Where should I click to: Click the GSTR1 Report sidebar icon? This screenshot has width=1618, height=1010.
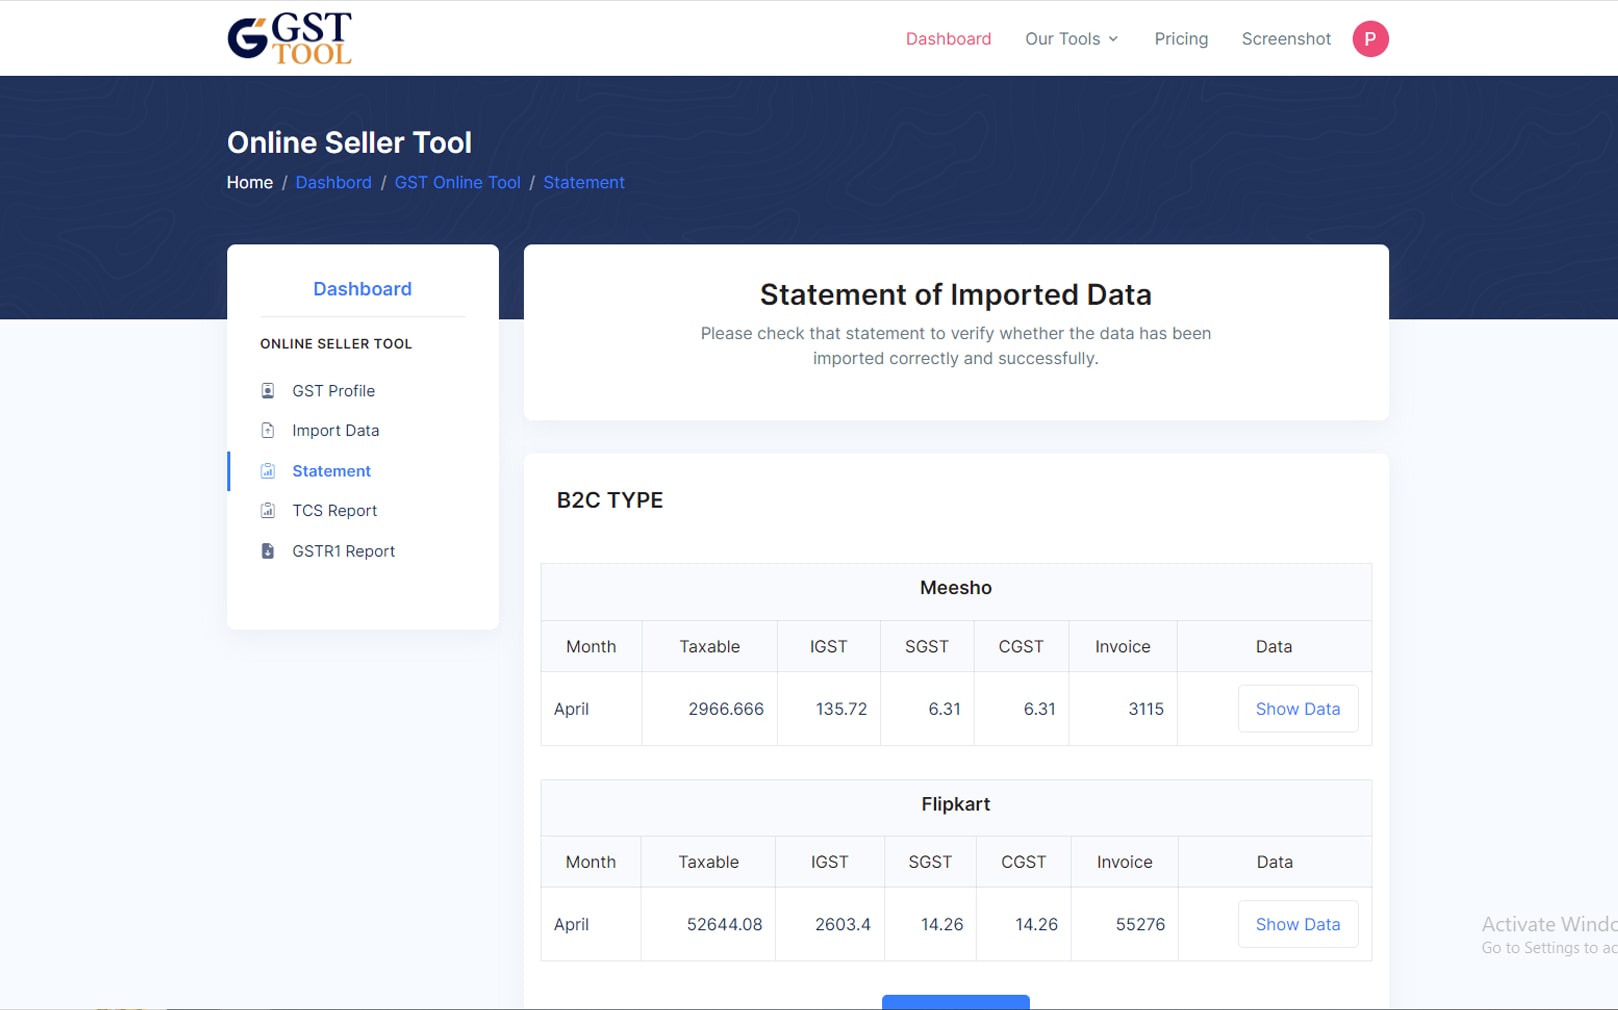point(267,551)
